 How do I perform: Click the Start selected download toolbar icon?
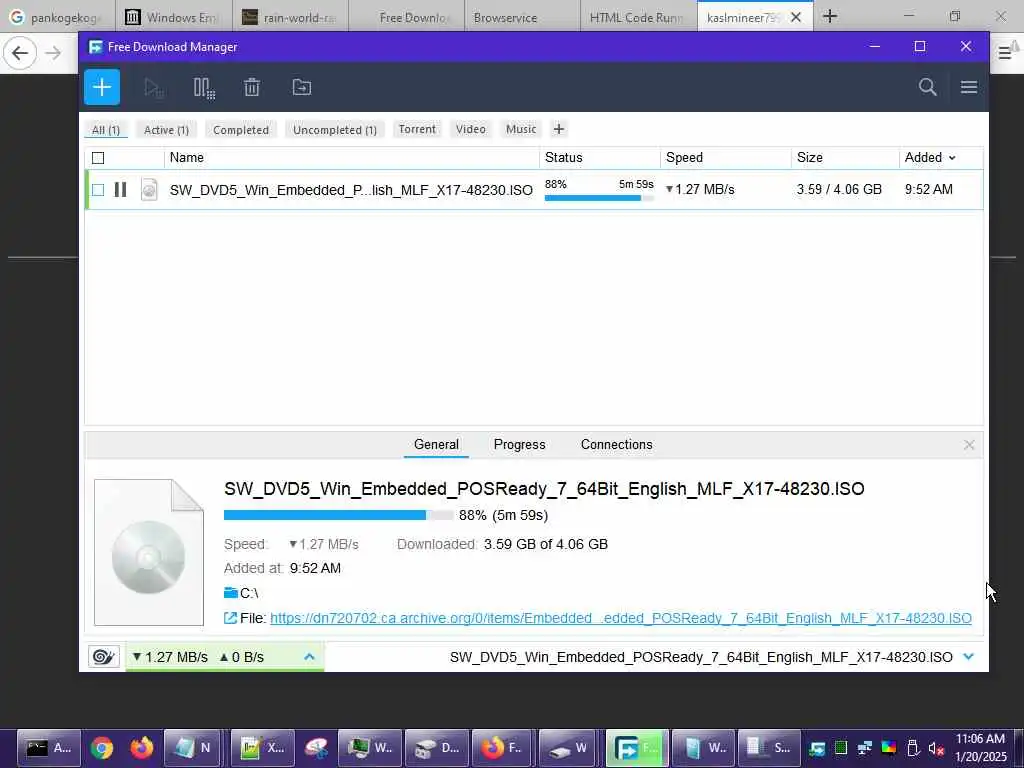tap(153, 88)
